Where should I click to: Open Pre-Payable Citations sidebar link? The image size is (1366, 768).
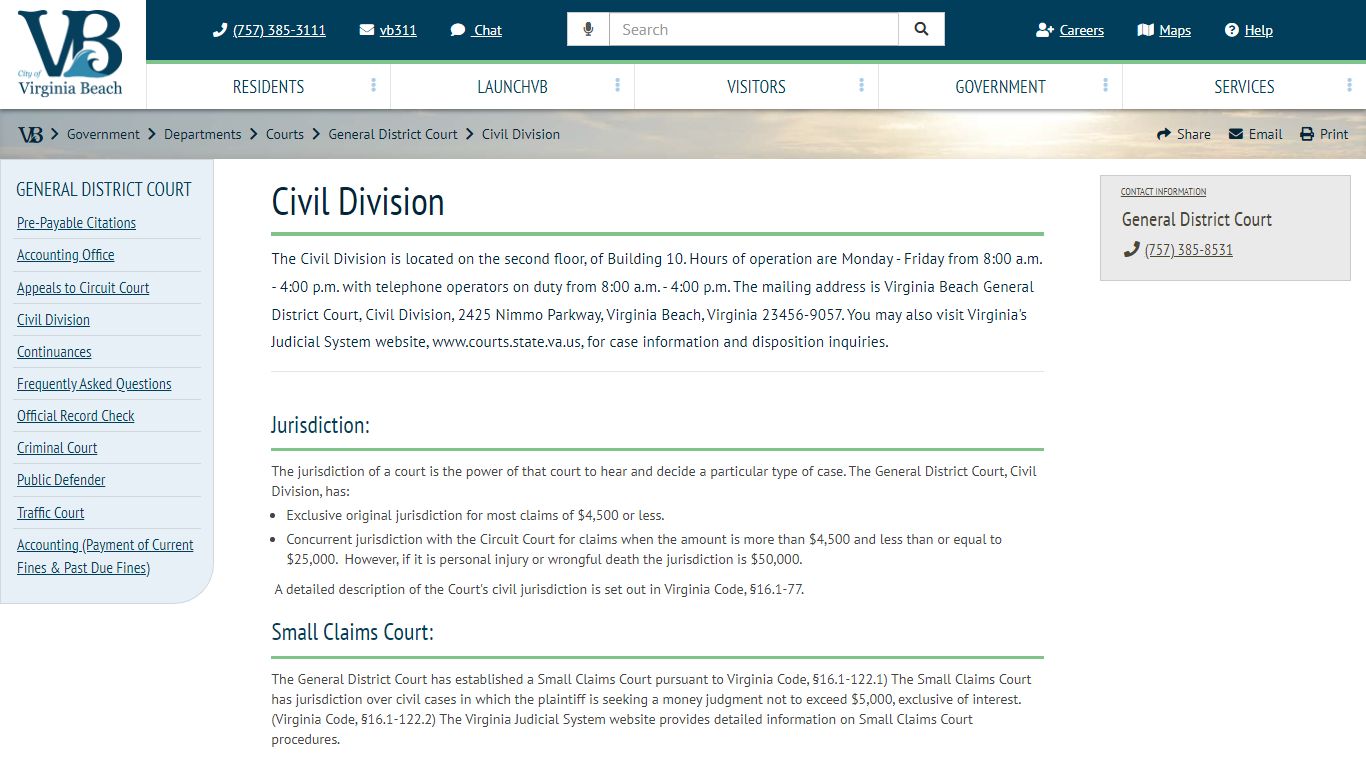[x=76, y=223]
